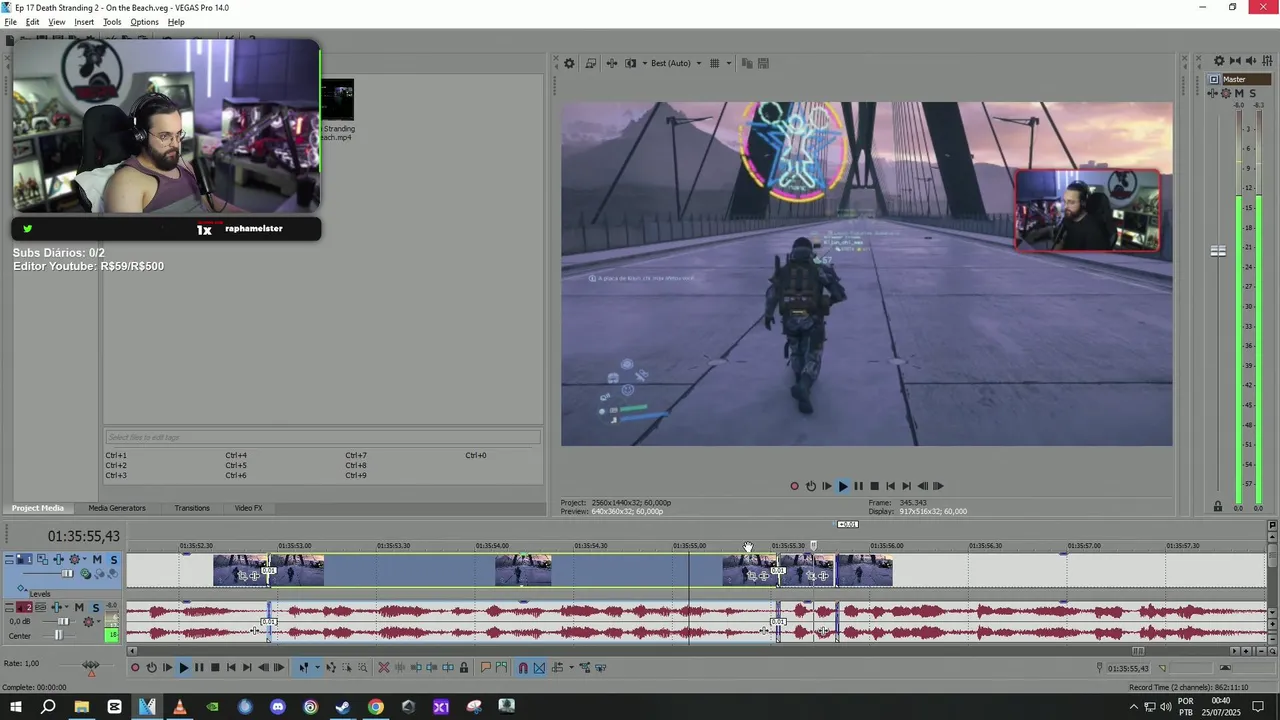Toggle Loop Playback in timeline transport
This screenshot has height=720, width=1280.
(152, 667)
